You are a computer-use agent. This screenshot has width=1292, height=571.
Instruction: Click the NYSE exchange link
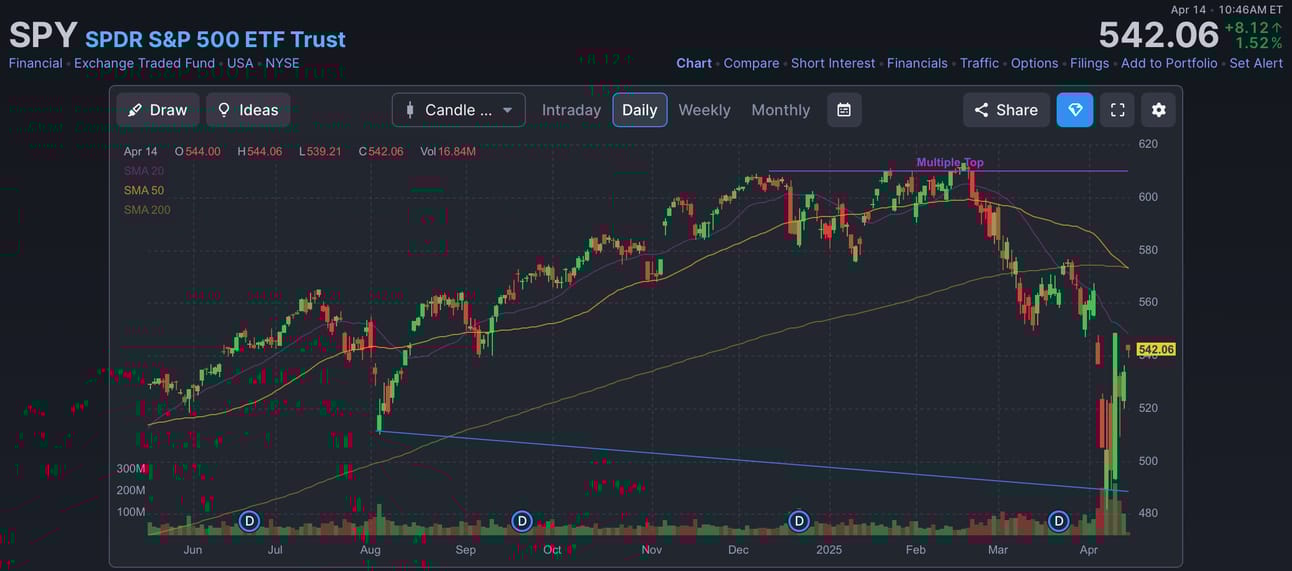[282, 63]
